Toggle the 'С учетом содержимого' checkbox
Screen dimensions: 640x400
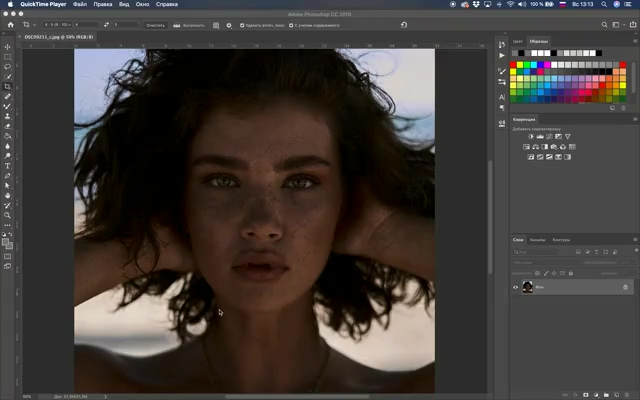(x=291, y=24)
